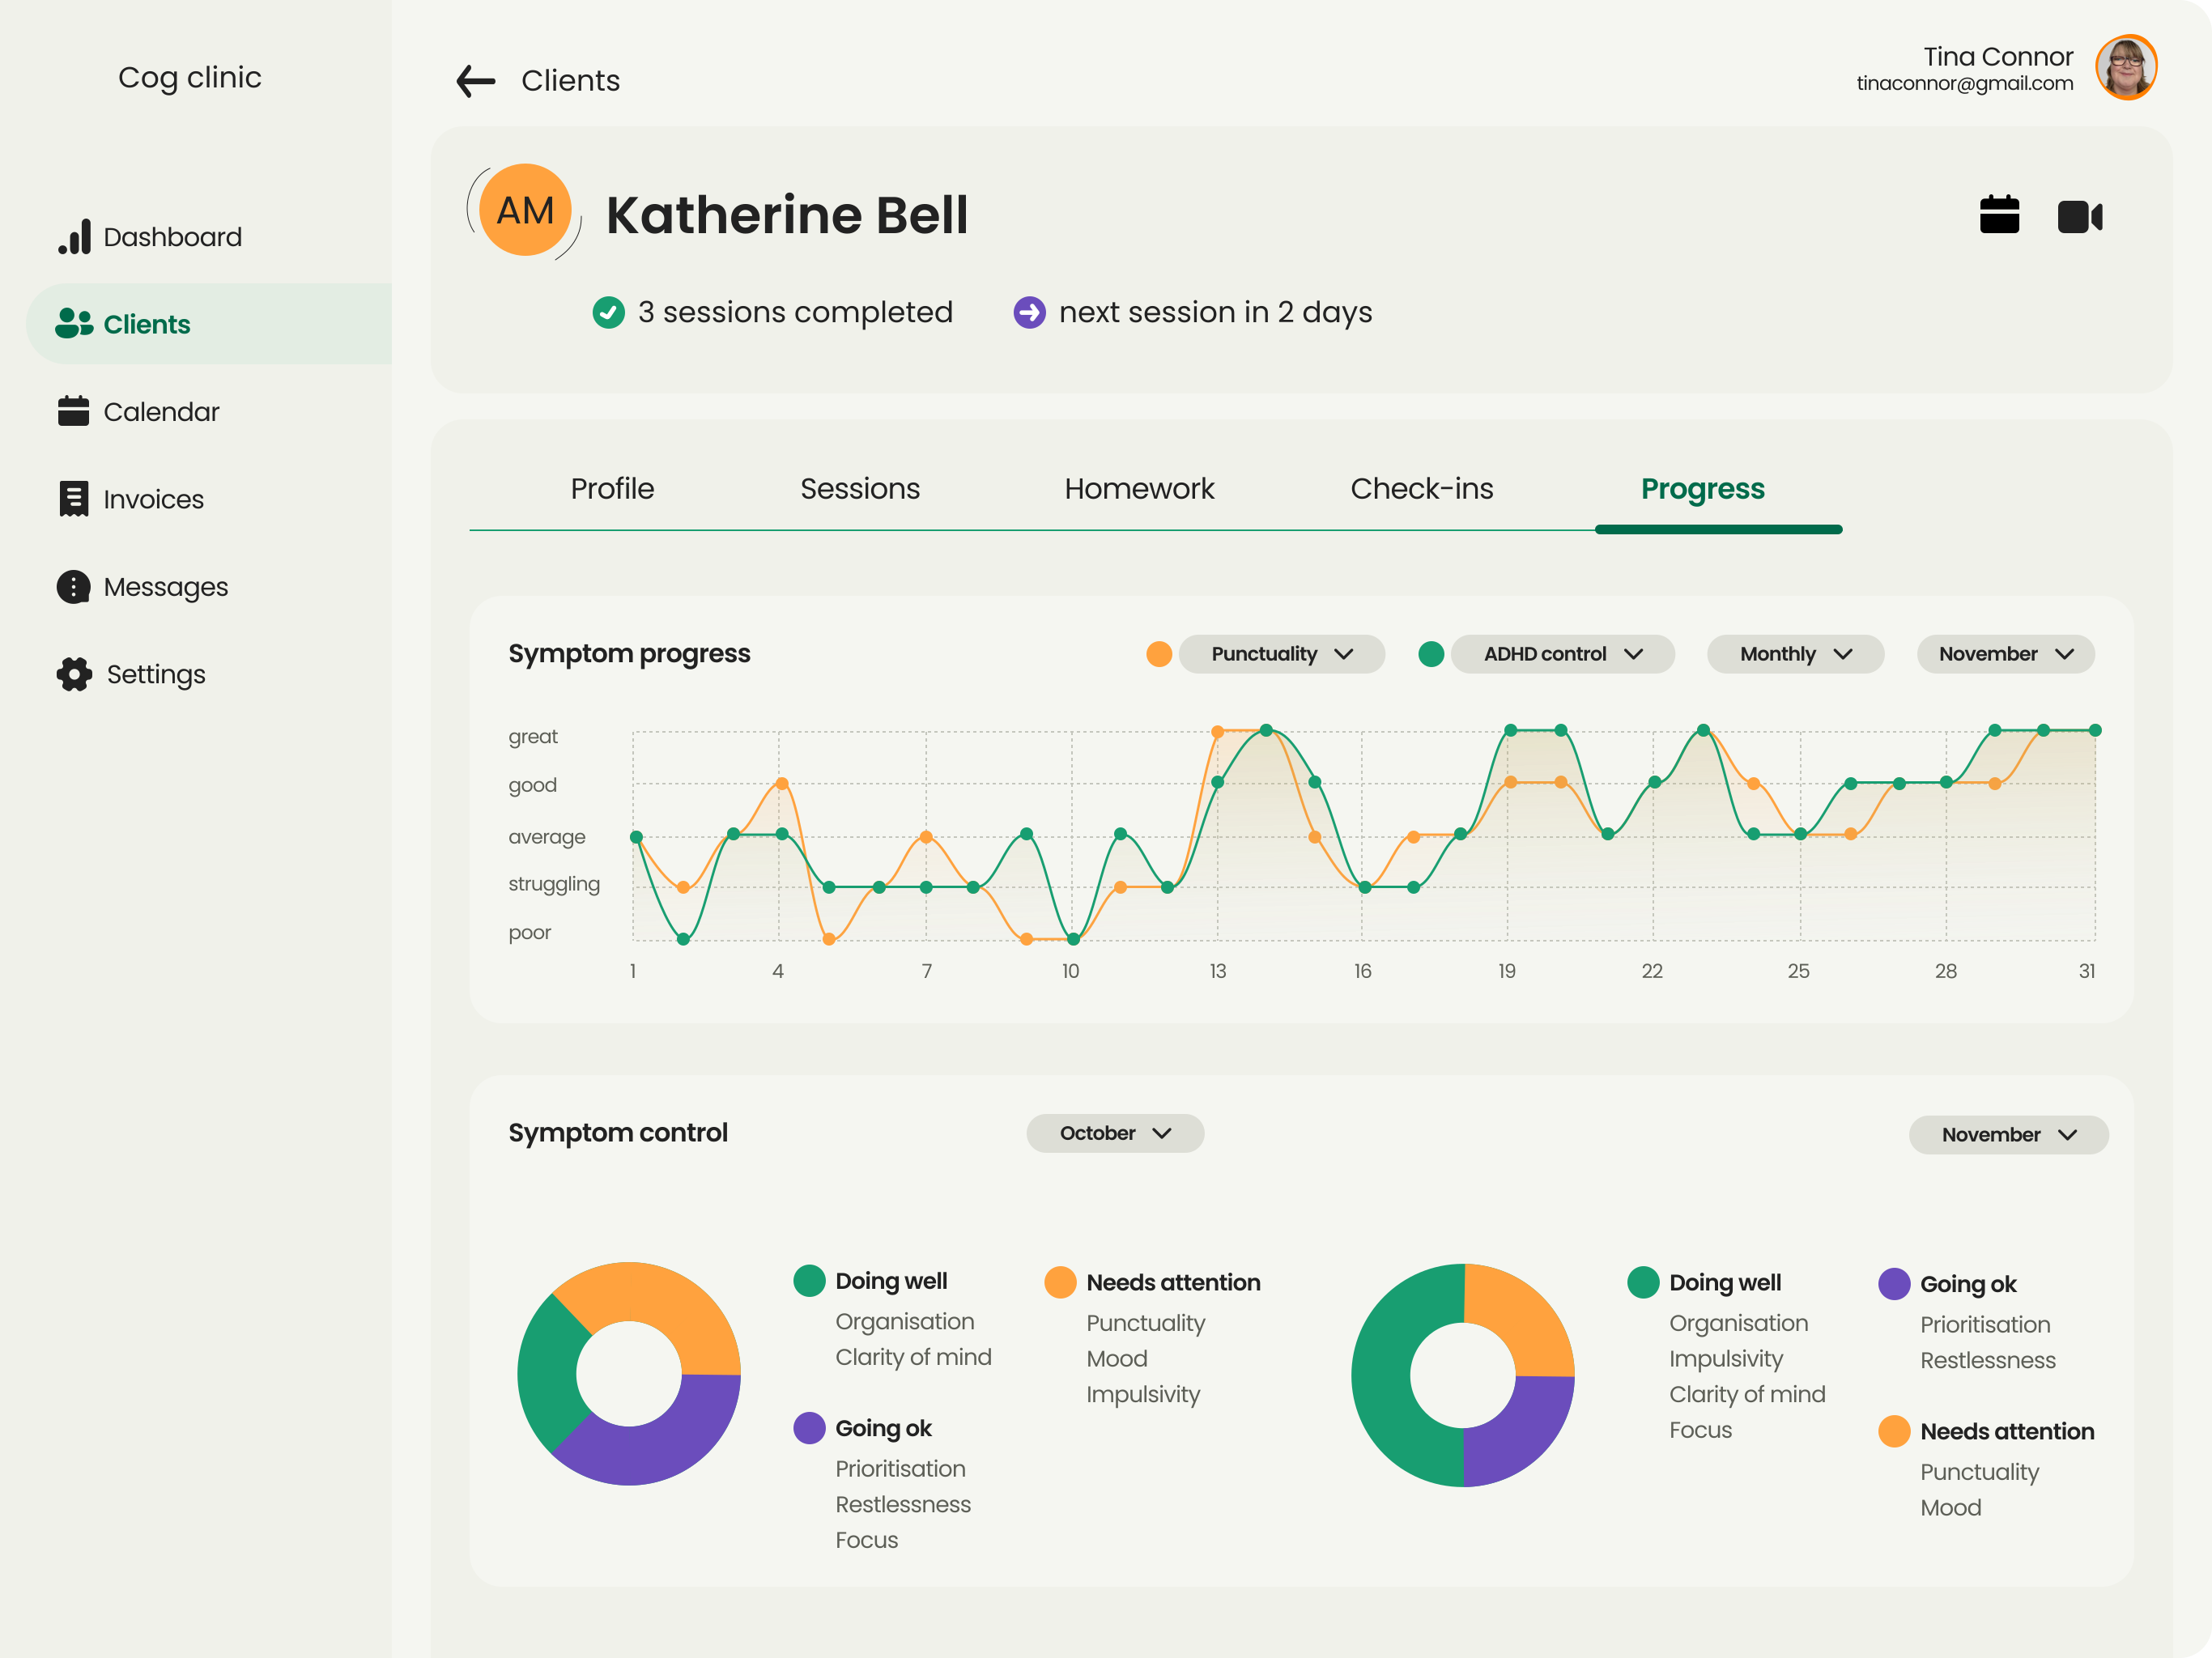Click the Clients breadcrumb link

pyautogui.click(x=570, y=81)
